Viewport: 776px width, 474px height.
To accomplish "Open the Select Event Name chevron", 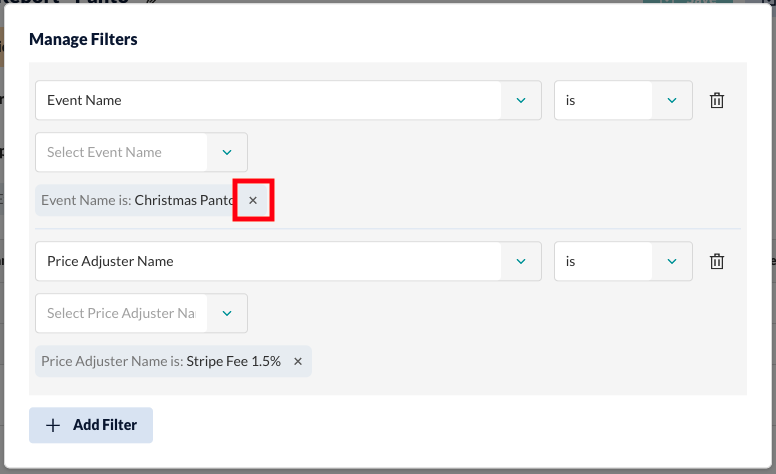I will (x=227, y=152).
